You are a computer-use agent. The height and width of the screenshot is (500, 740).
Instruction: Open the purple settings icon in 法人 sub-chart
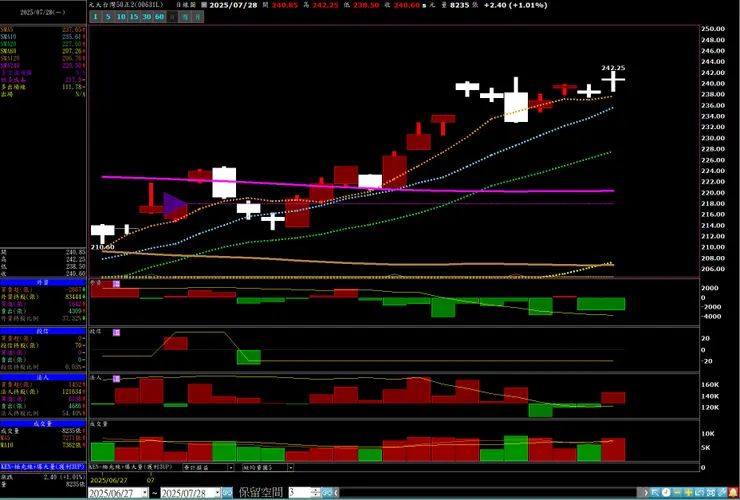116,379
